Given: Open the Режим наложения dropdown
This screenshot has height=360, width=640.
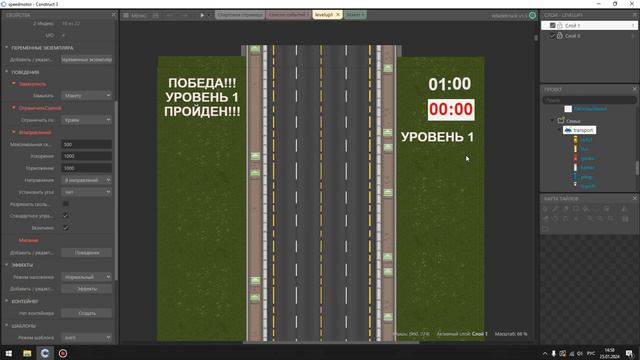Looking at the screenshot, I should click(x=87, y=277).
